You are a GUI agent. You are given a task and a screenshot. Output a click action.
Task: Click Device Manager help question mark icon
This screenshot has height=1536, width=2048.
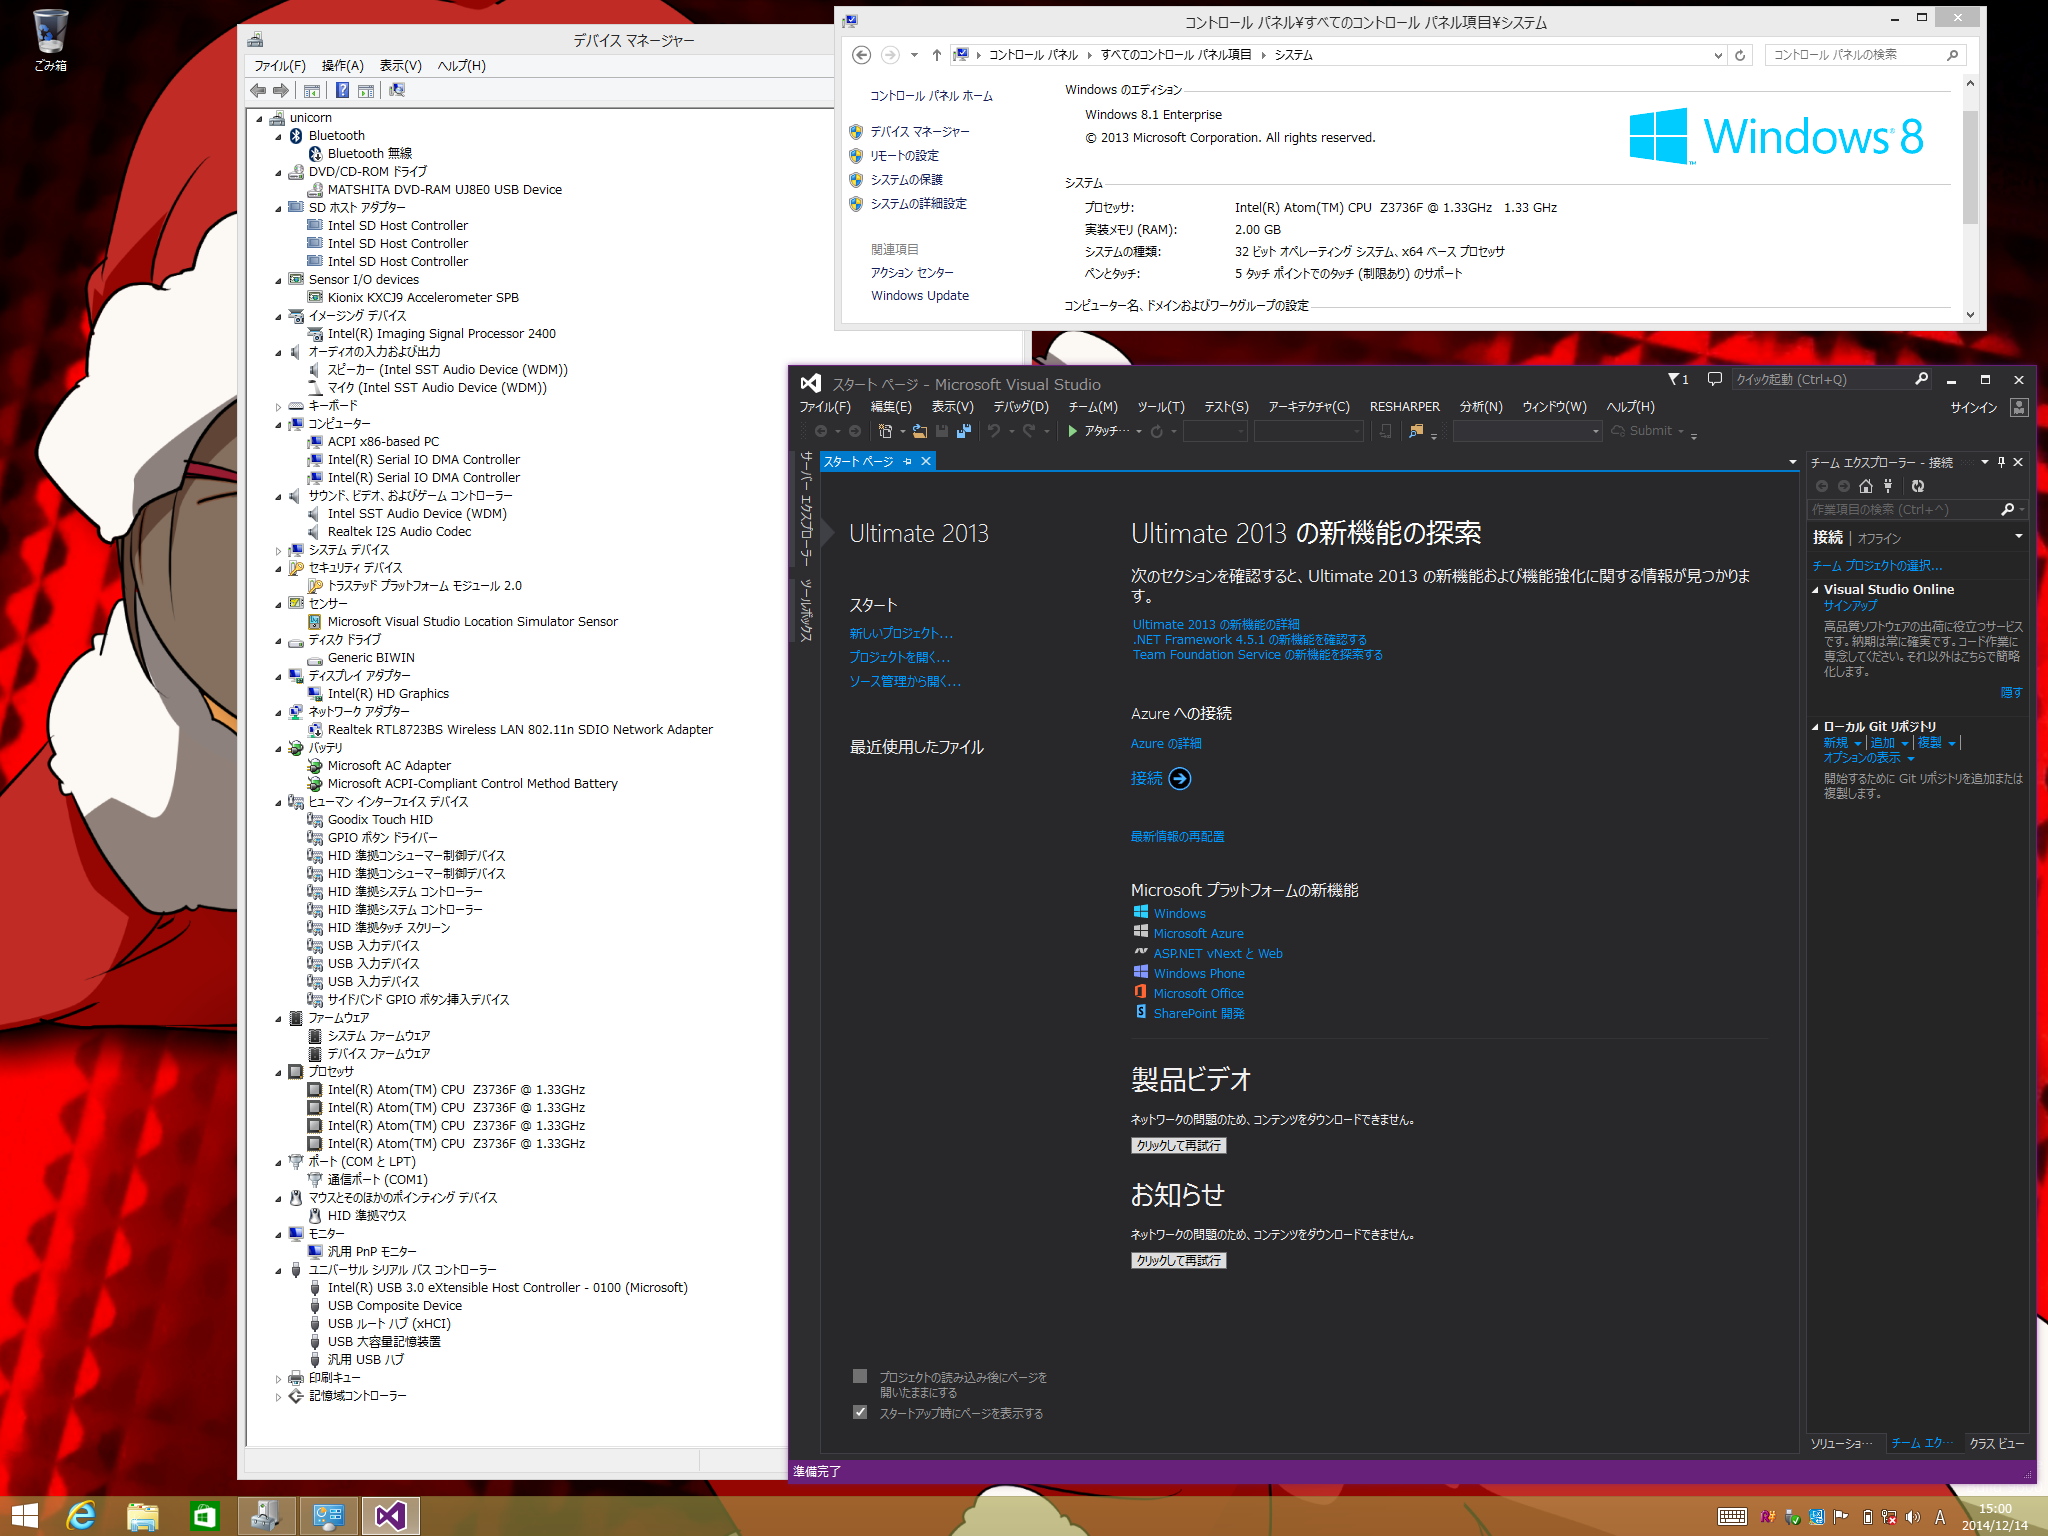click(x=342, y=91)
